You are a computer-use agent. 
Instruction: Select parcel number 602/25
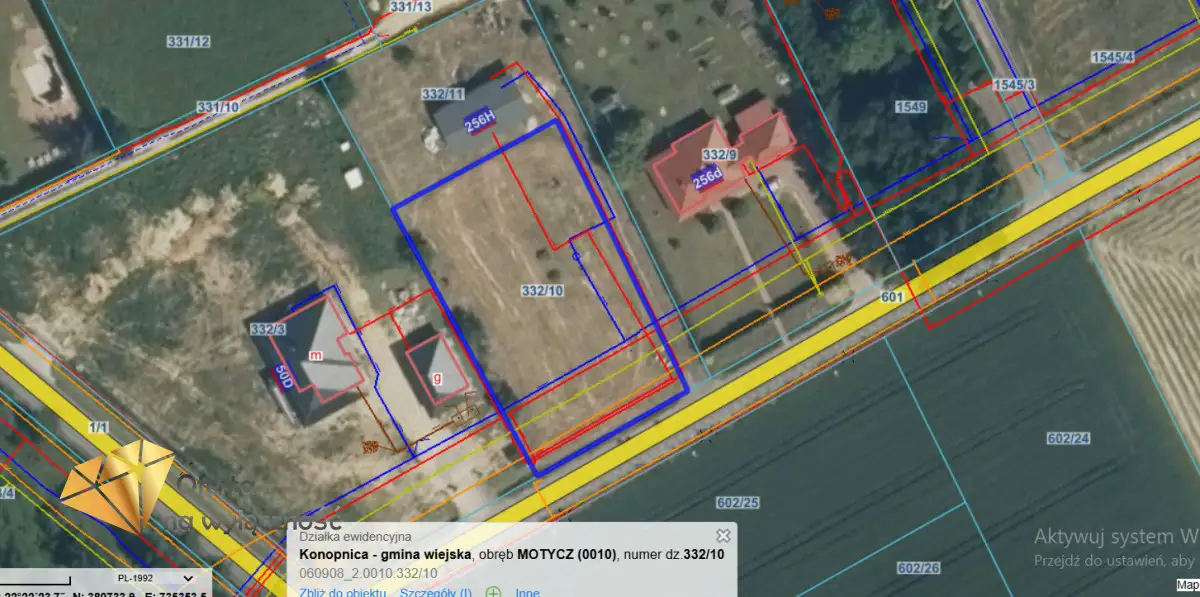[x=738, y=501]
